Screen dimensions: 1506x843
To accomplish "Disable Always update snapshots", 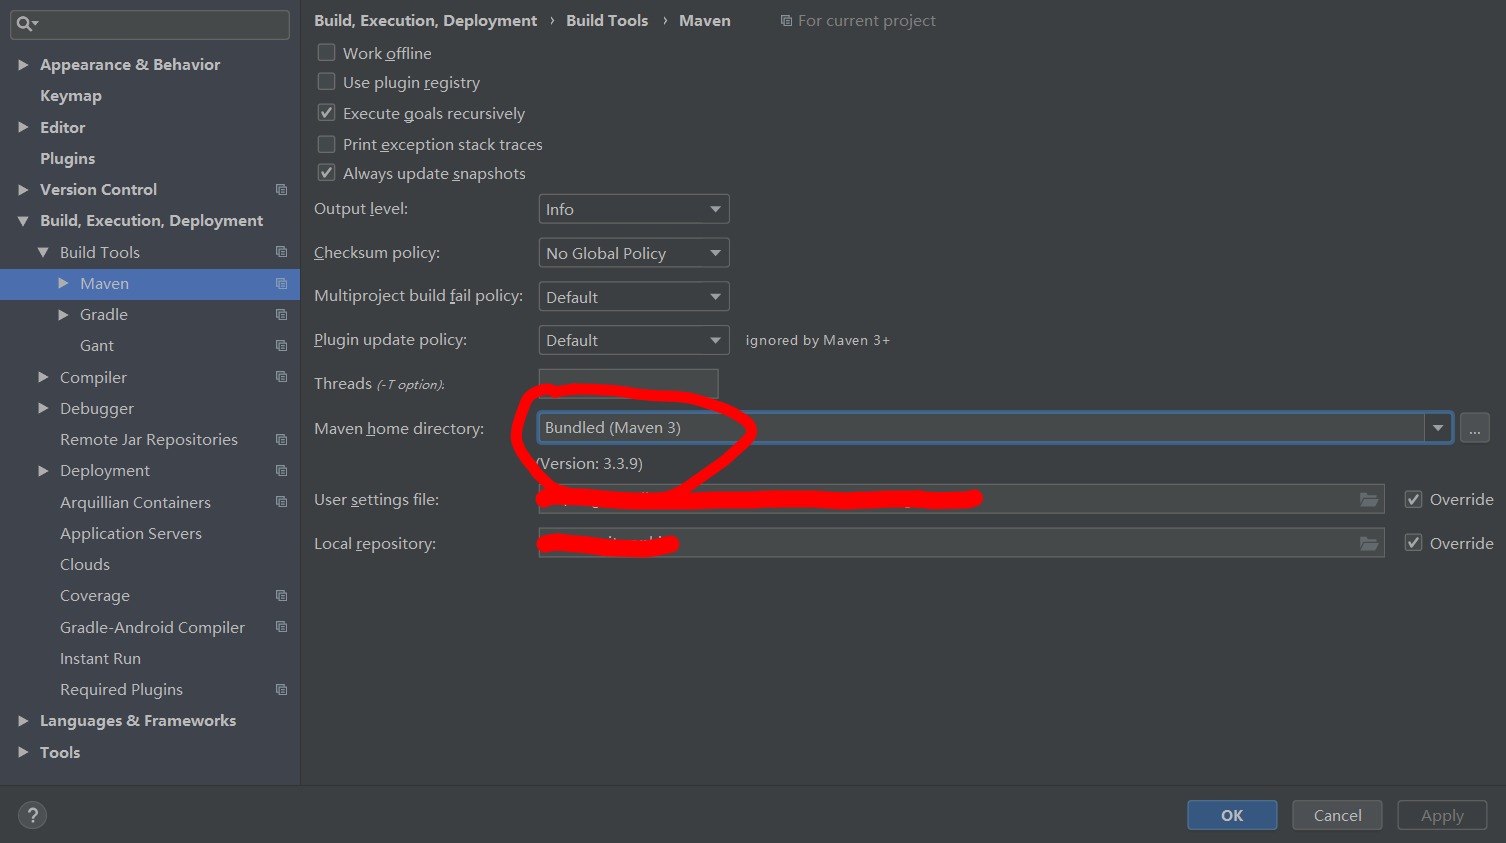I will (326, 173).
